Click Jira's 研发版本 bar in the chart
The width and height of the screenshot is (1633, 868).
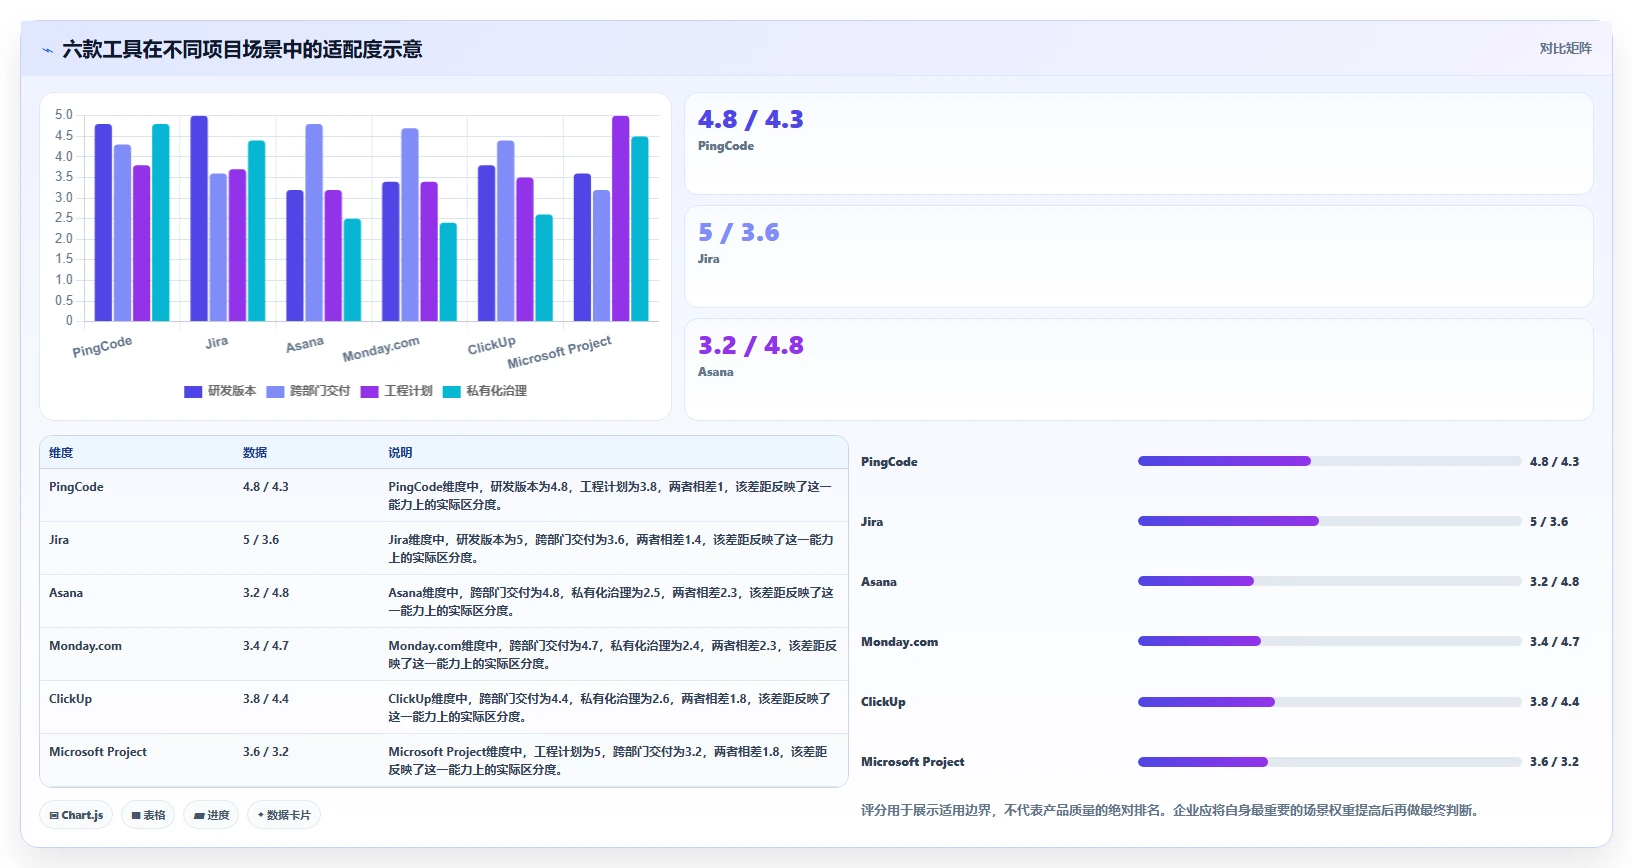click(199, 219)
